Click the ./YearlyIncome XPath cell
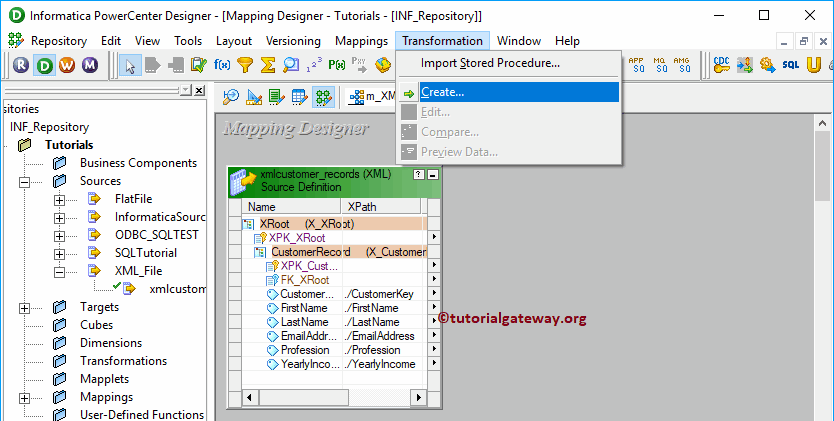 [x=383, y=364]
